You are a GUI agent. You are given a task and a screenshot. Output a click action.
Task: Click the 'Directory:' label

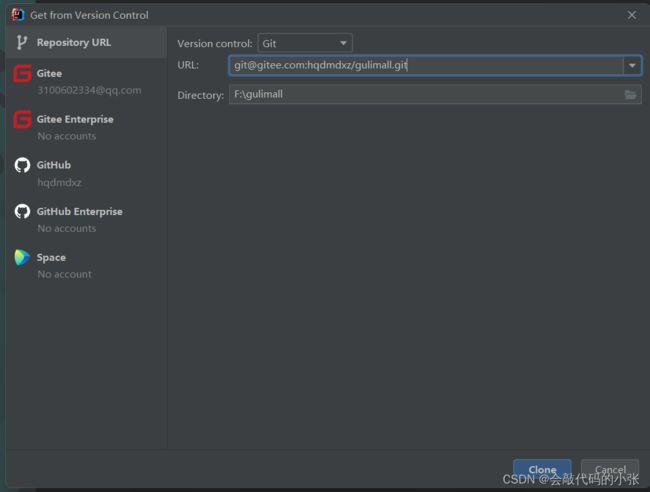(201, 95)
